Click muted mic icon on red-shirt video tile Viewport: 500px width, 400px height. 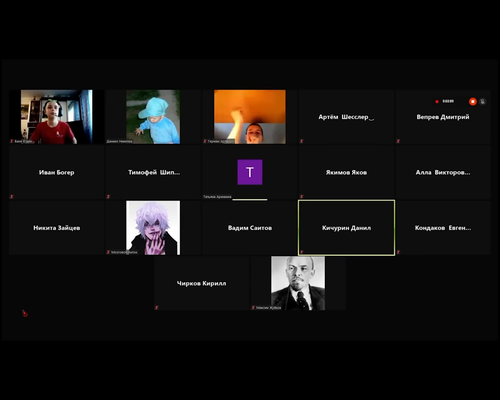coord(12,141)
